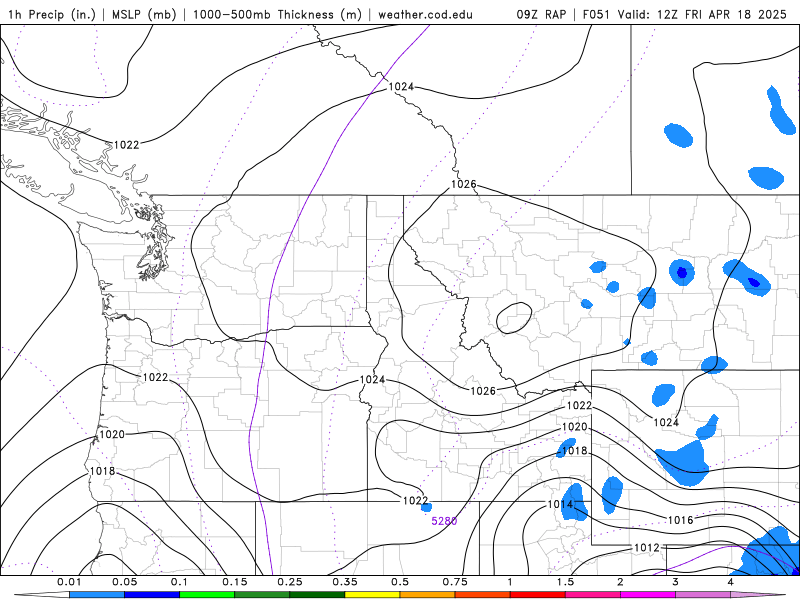Click the 0.25 legend value
The width and height of the screenshot is (800, 600).
(290, 582)
